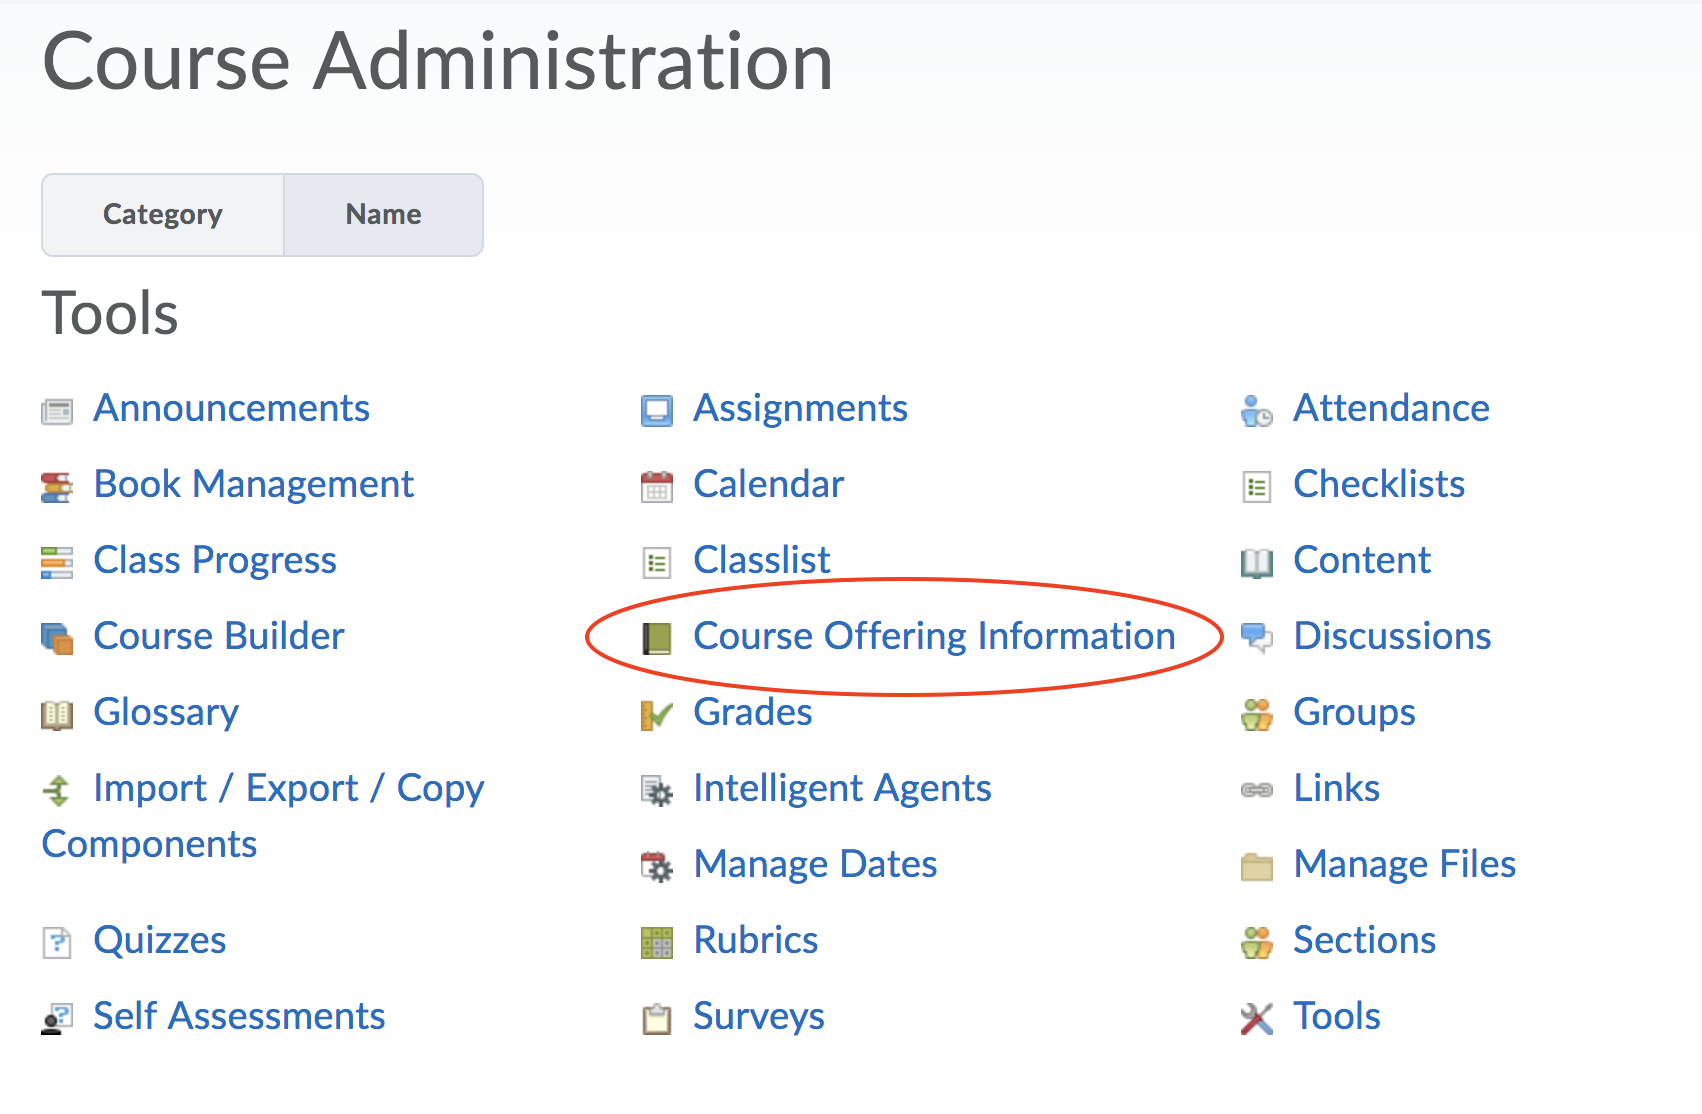
Task: Click the Manage Files folder icon
Action: click(x=1256, y=866)
